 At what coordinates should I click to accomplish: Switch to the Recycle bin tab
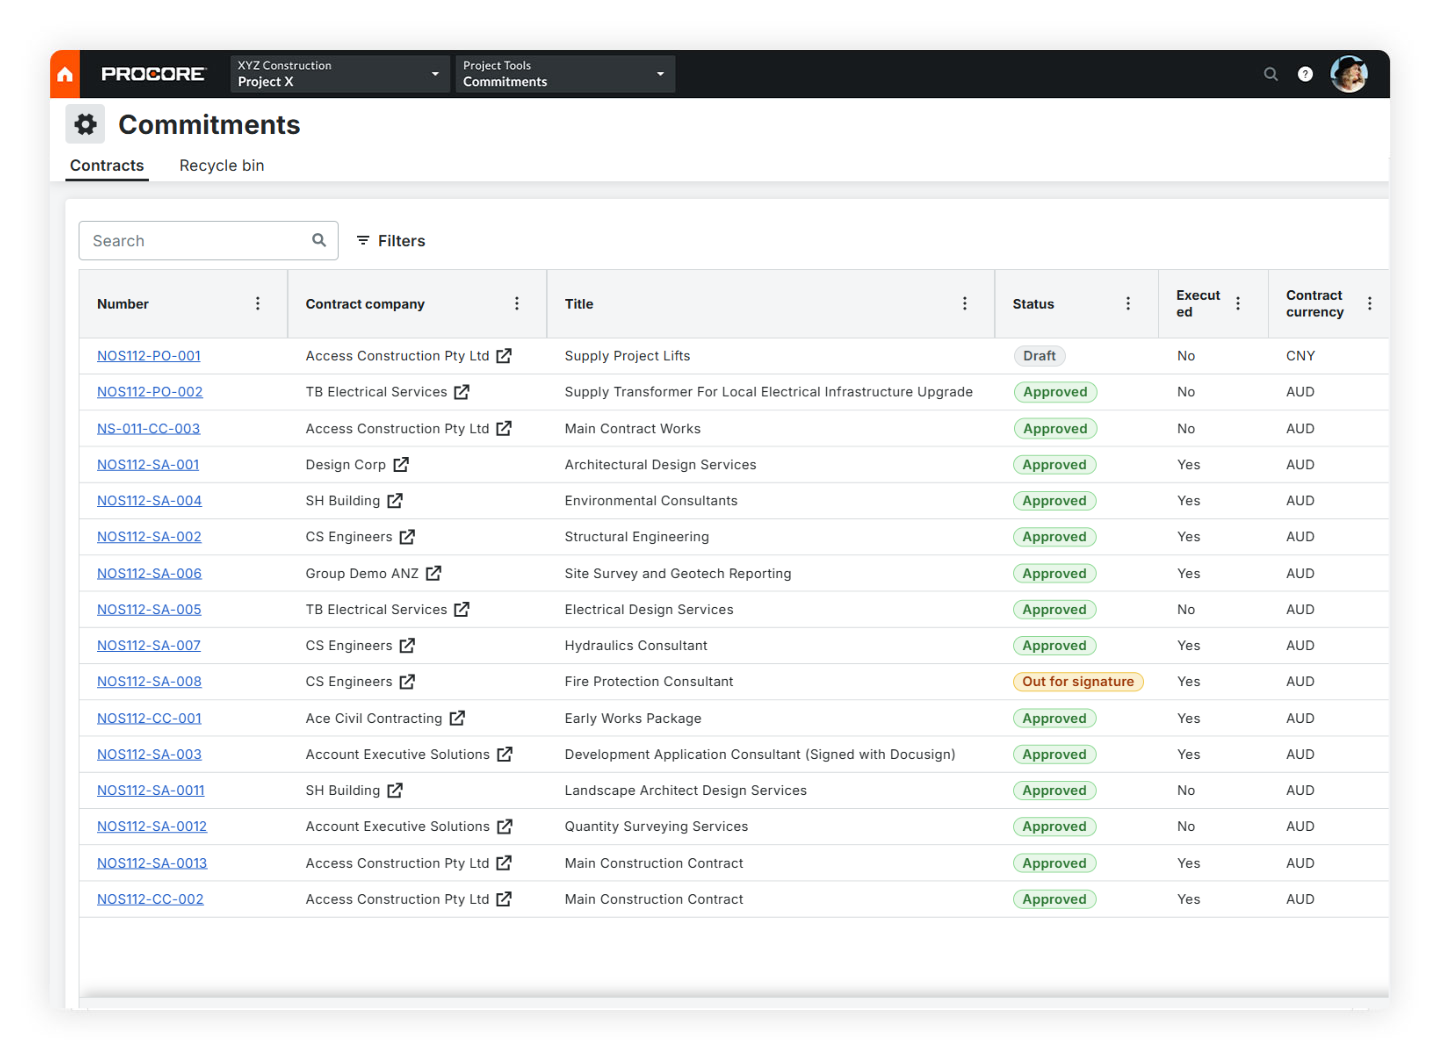tap(221, 165)
